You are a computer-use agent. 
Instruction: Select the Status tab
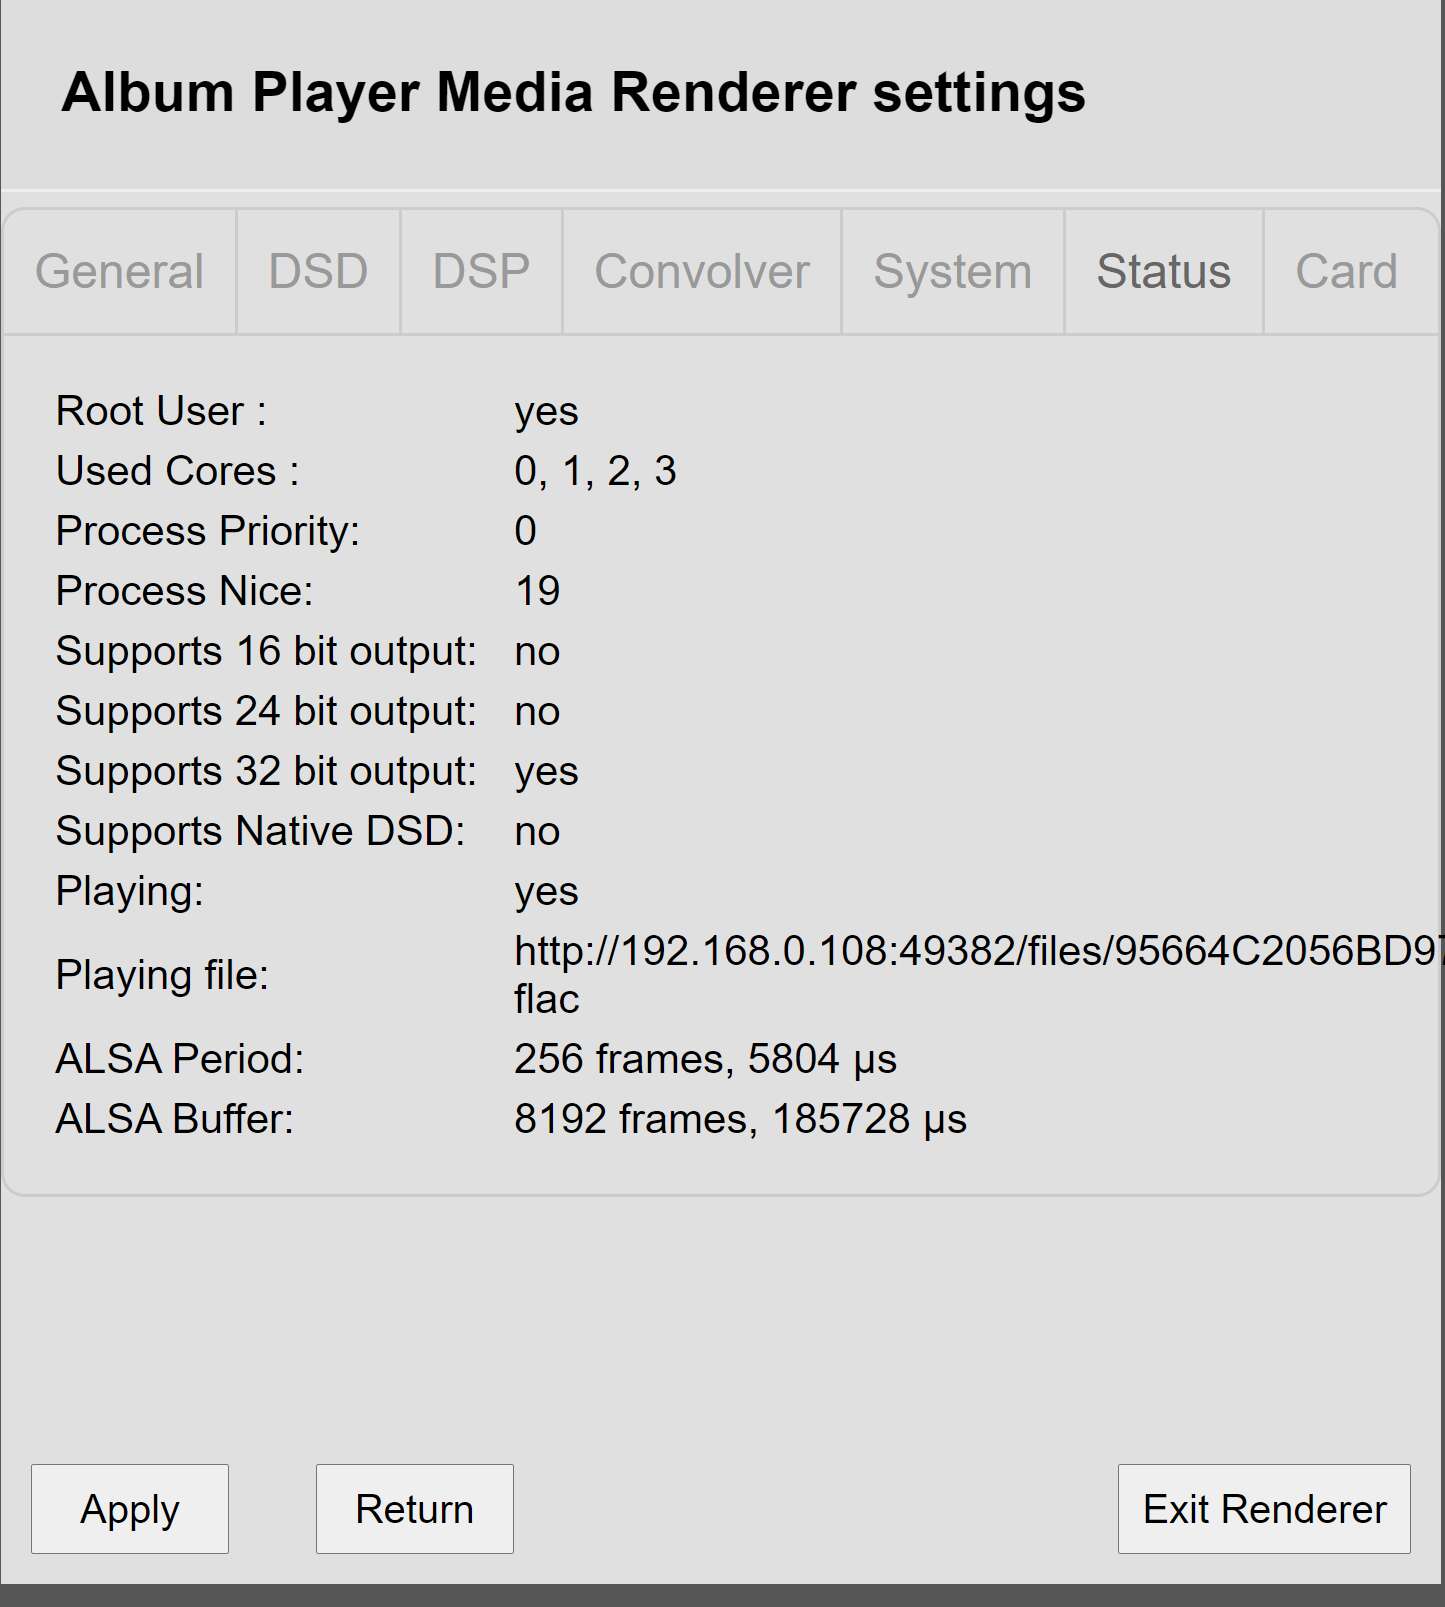[1164, 272]
